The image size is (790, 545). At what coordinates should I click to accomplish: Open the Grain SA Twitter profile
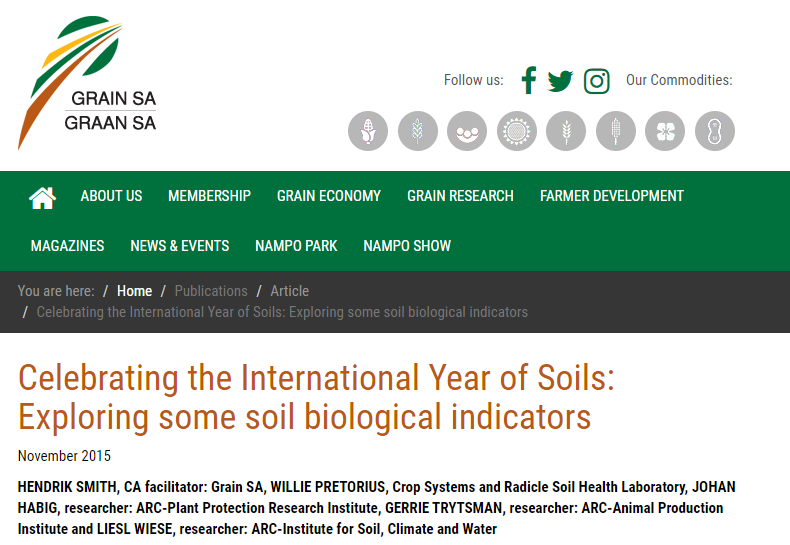coord(561,81)
